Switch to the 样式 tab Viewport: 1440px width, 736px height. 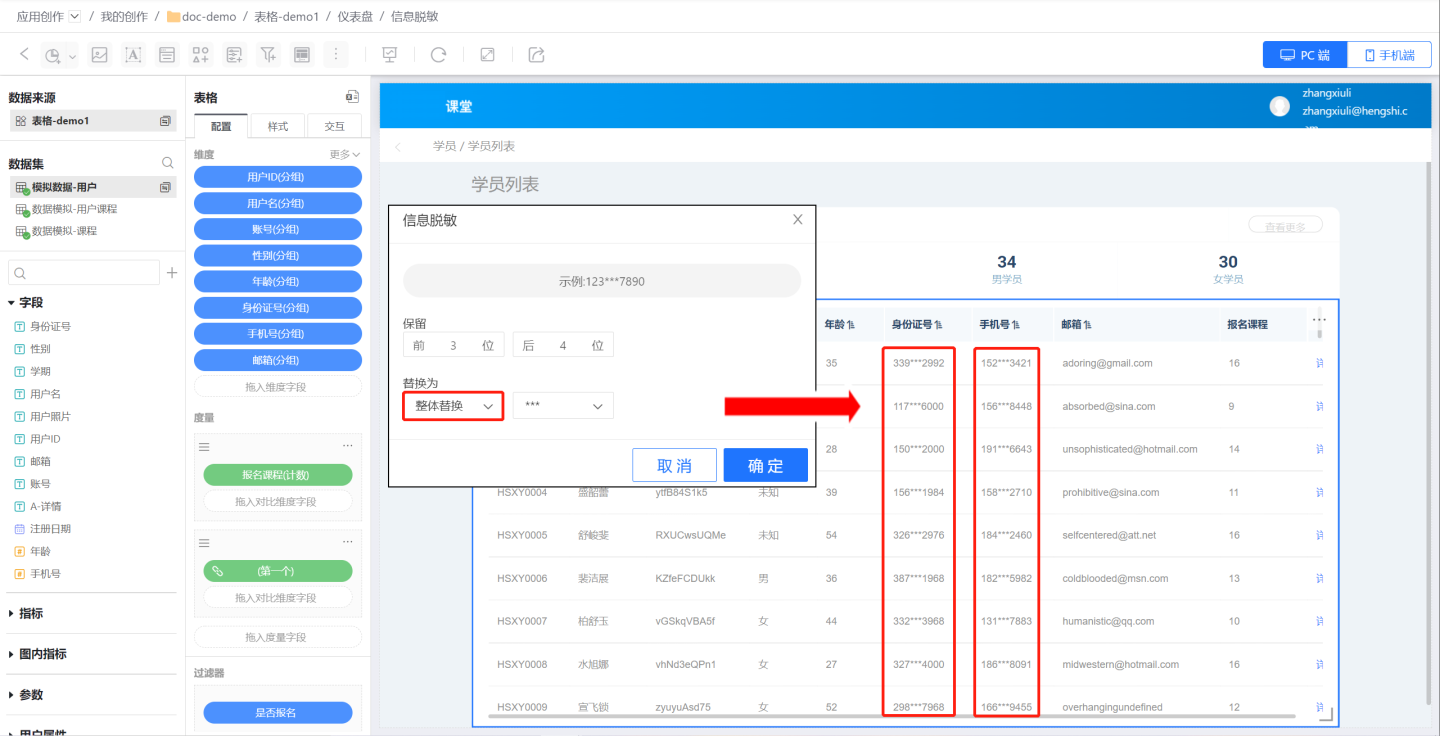coord(277,126)
